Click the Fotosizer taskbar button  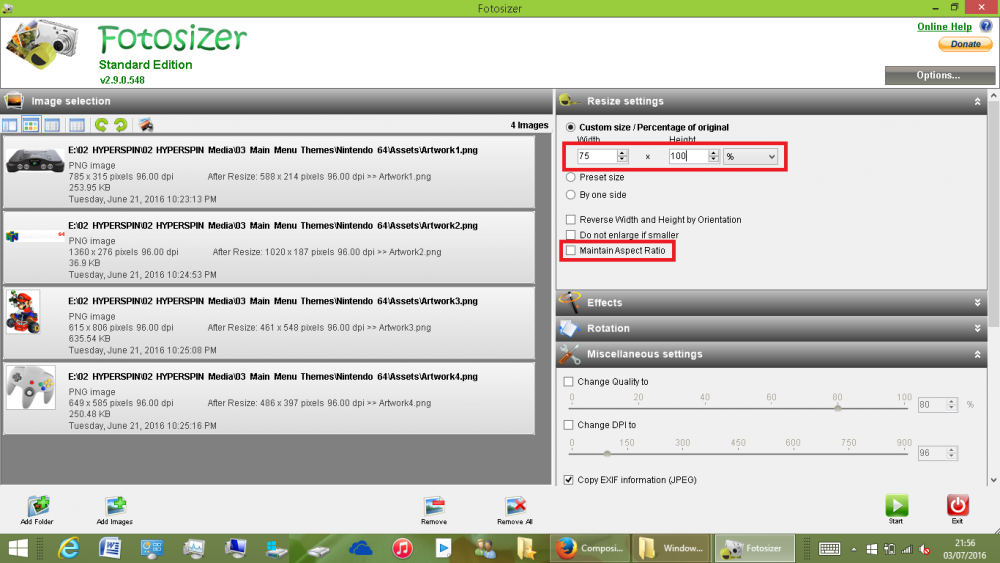click(755, 548)
